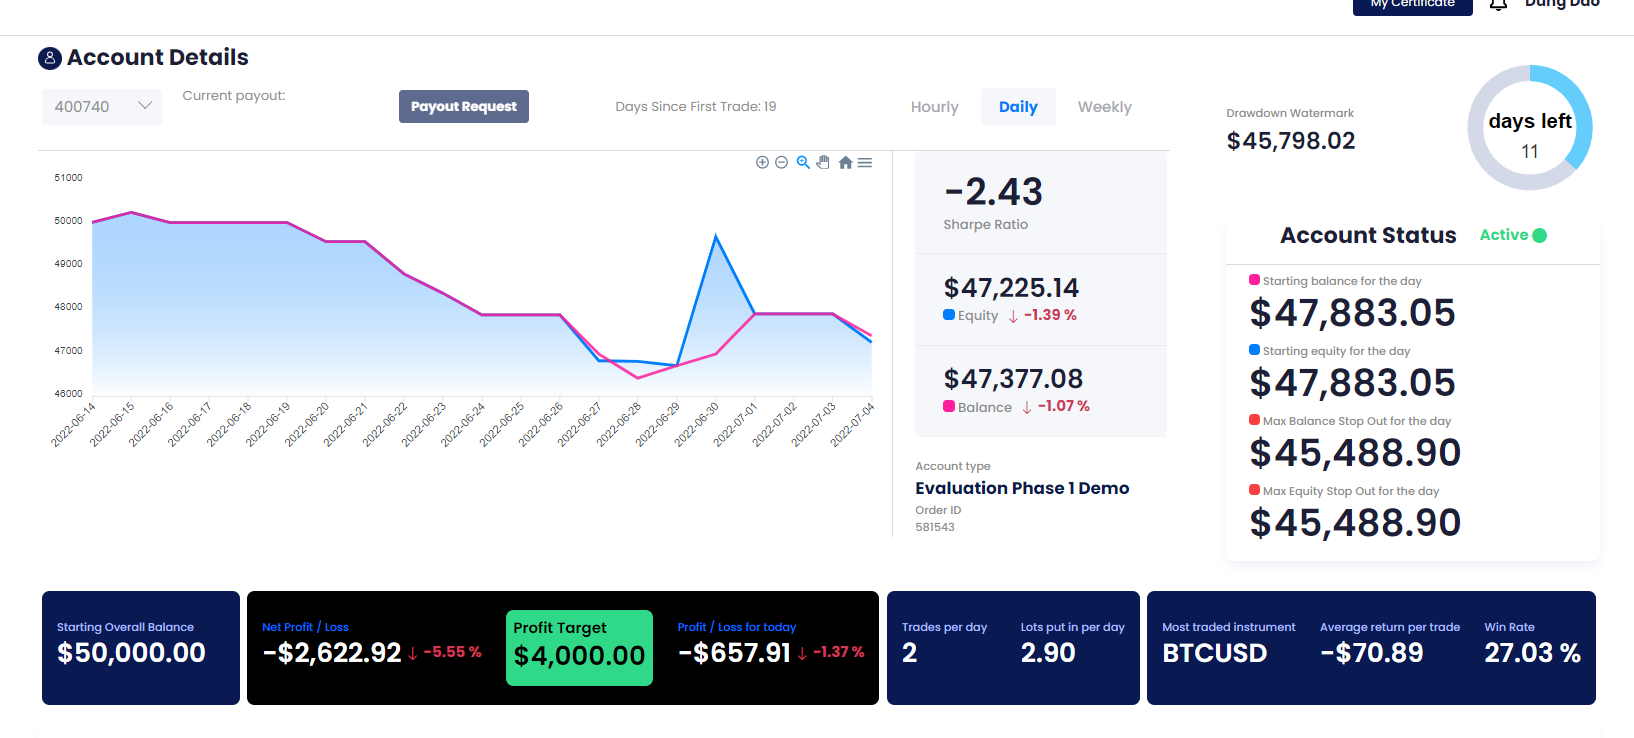The height and width of the screenshot is (738, 1634).
Task: Click Balance down arrow icon
Action: (x=1027, y=407)
